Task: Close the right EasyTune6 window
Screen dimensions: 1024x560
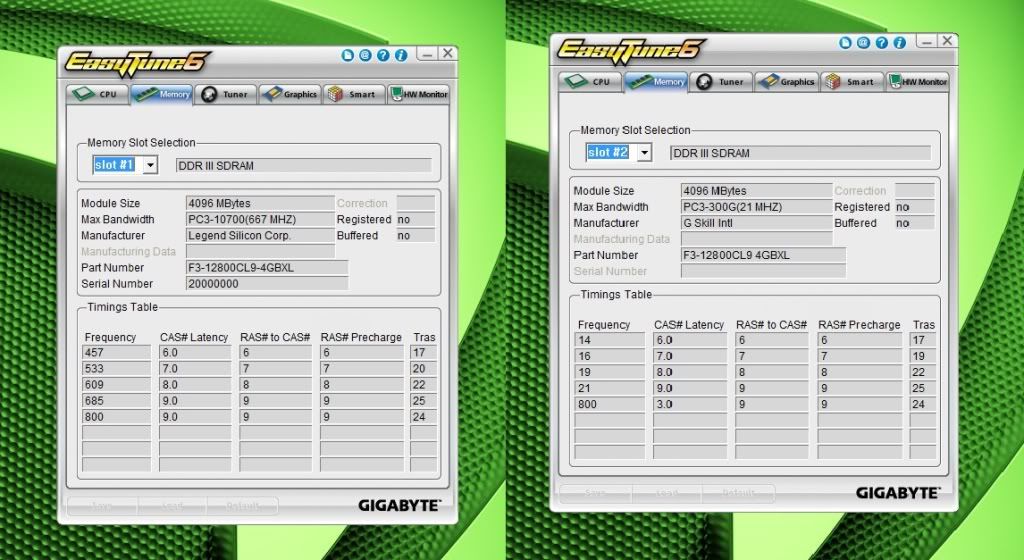Action: (947, 40)
